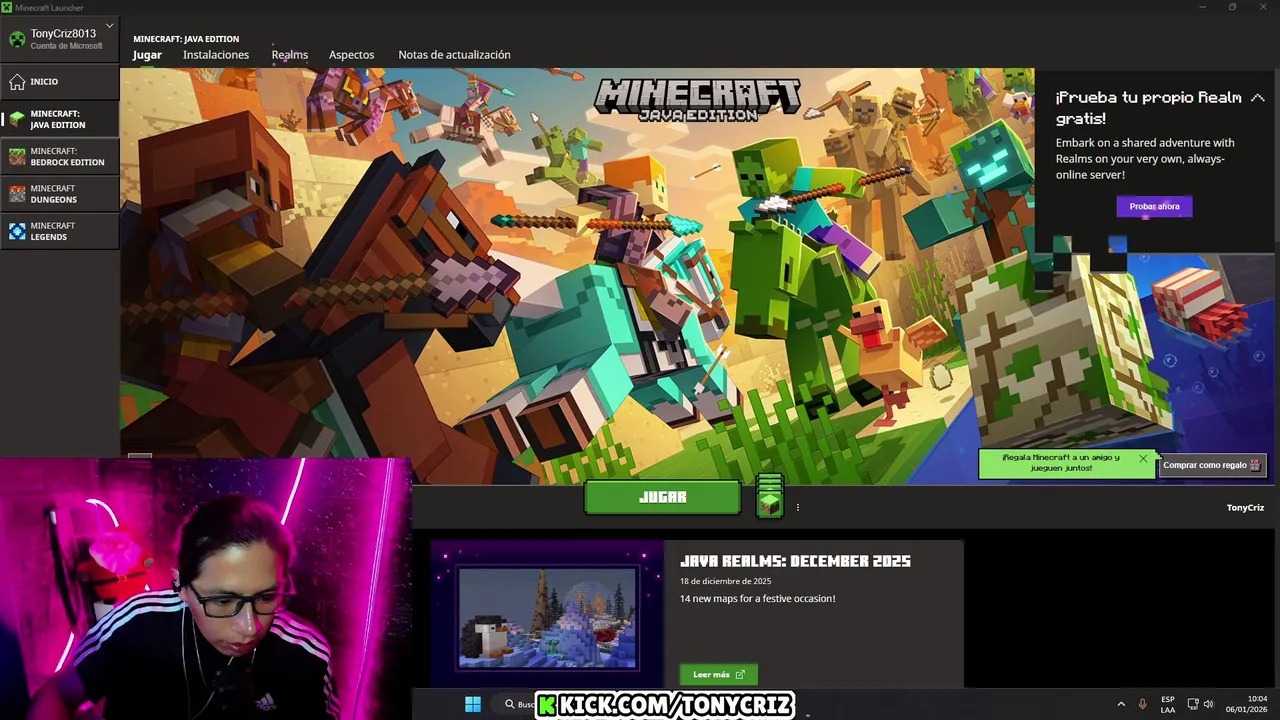The height and width of the screenshot is (720, 1280).
Task: Collapse the Realm promo panel chevron
Action: click(x=1258, y=97)
